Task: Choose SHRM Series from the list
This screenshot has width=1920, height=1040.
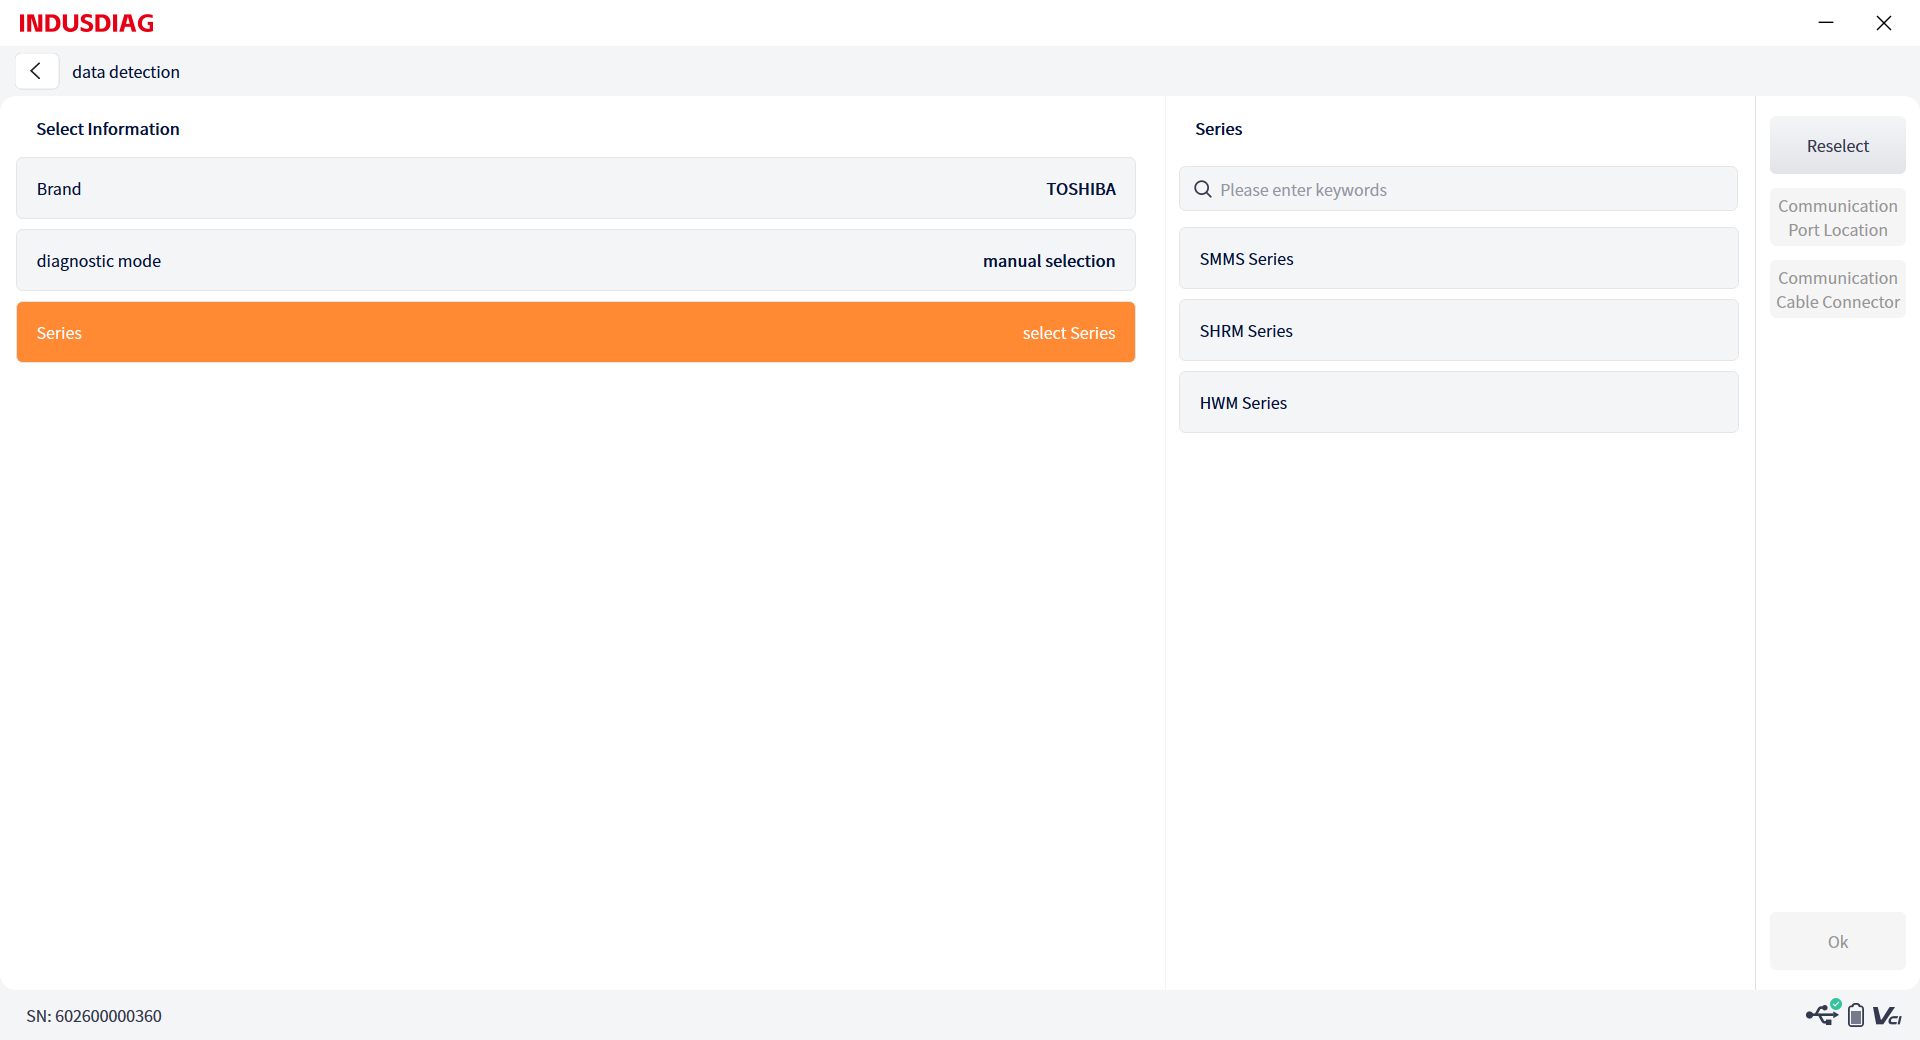Action: click(1458, 330)
